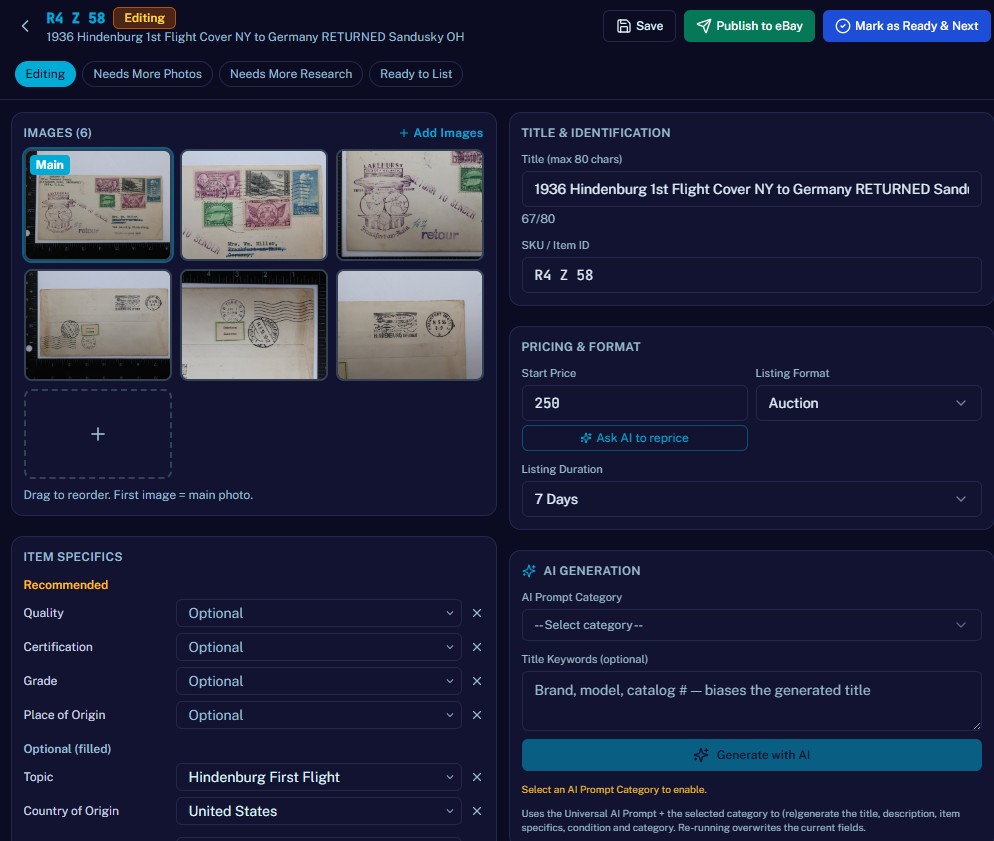
Task: Select the stamps close-up thumbnail
Action: click(x=254, y=205)
